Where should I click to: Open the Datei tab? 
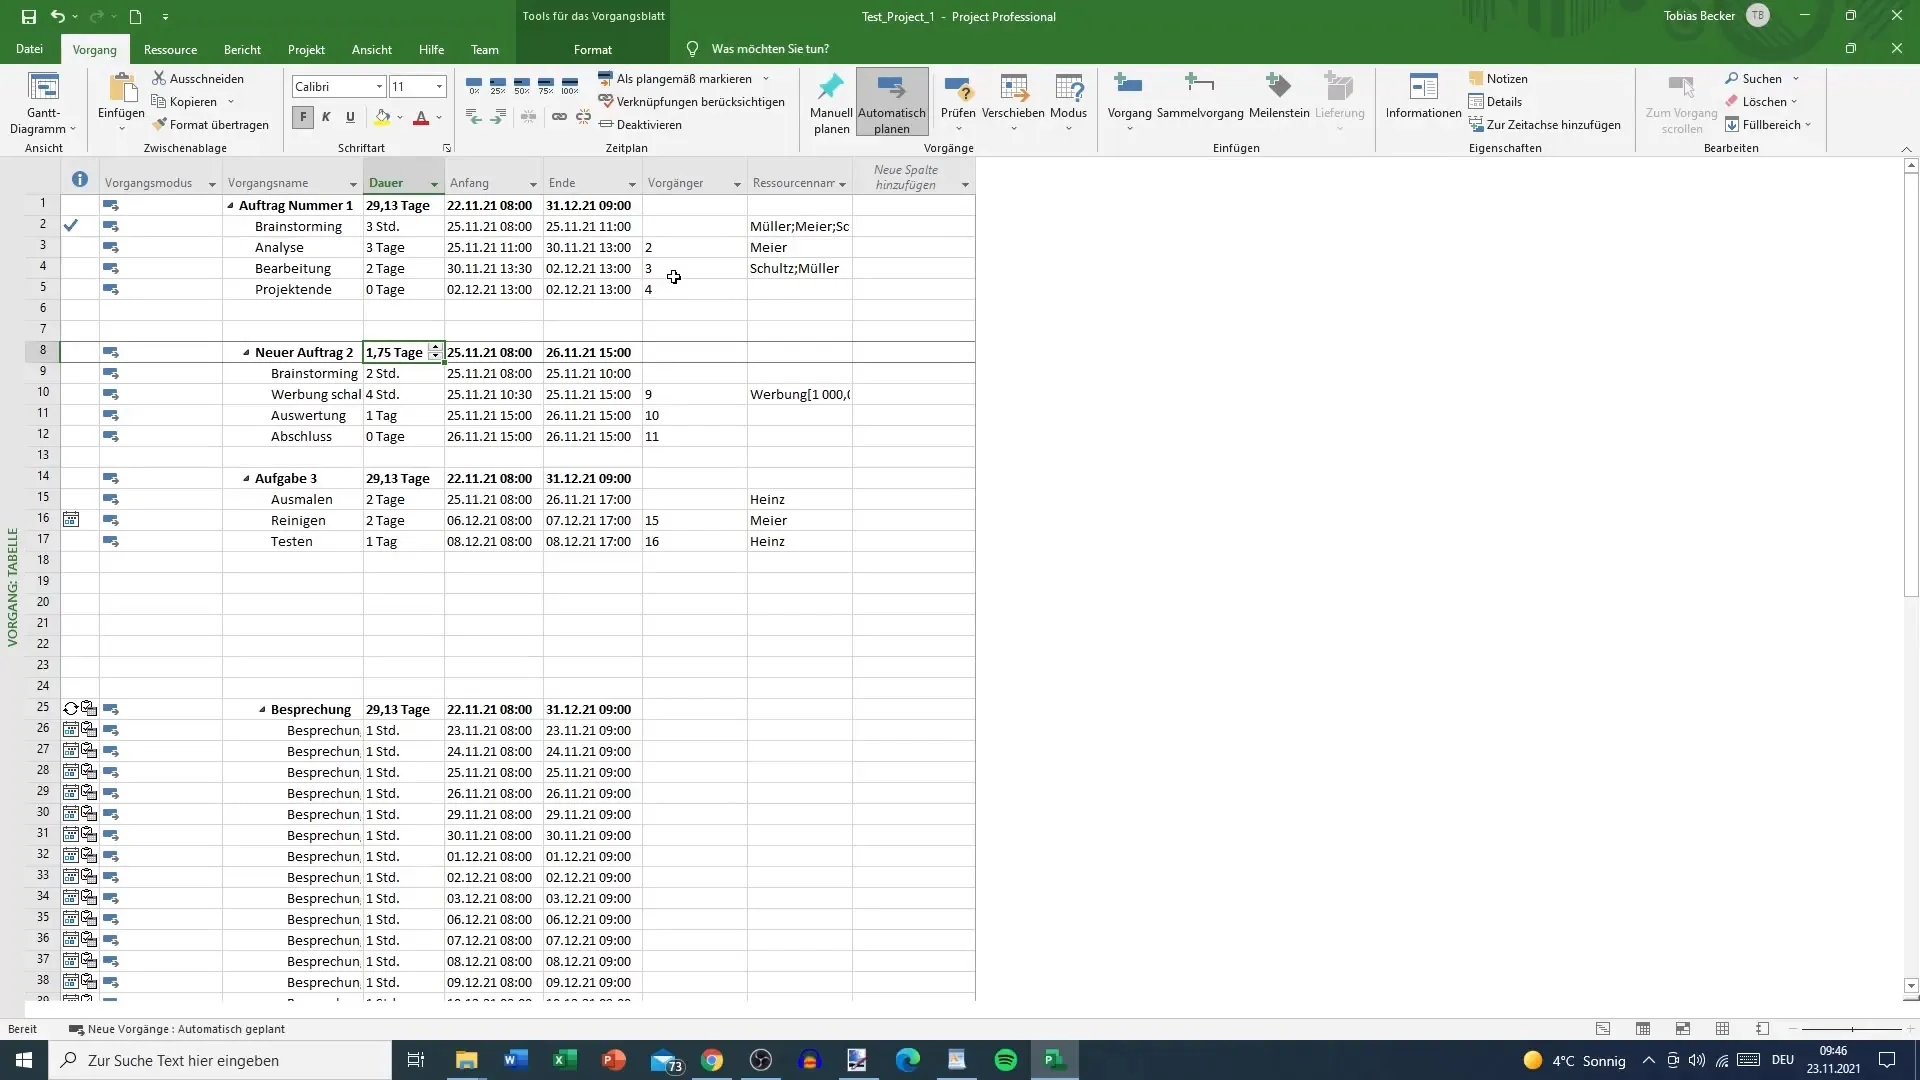pos(29,49)
